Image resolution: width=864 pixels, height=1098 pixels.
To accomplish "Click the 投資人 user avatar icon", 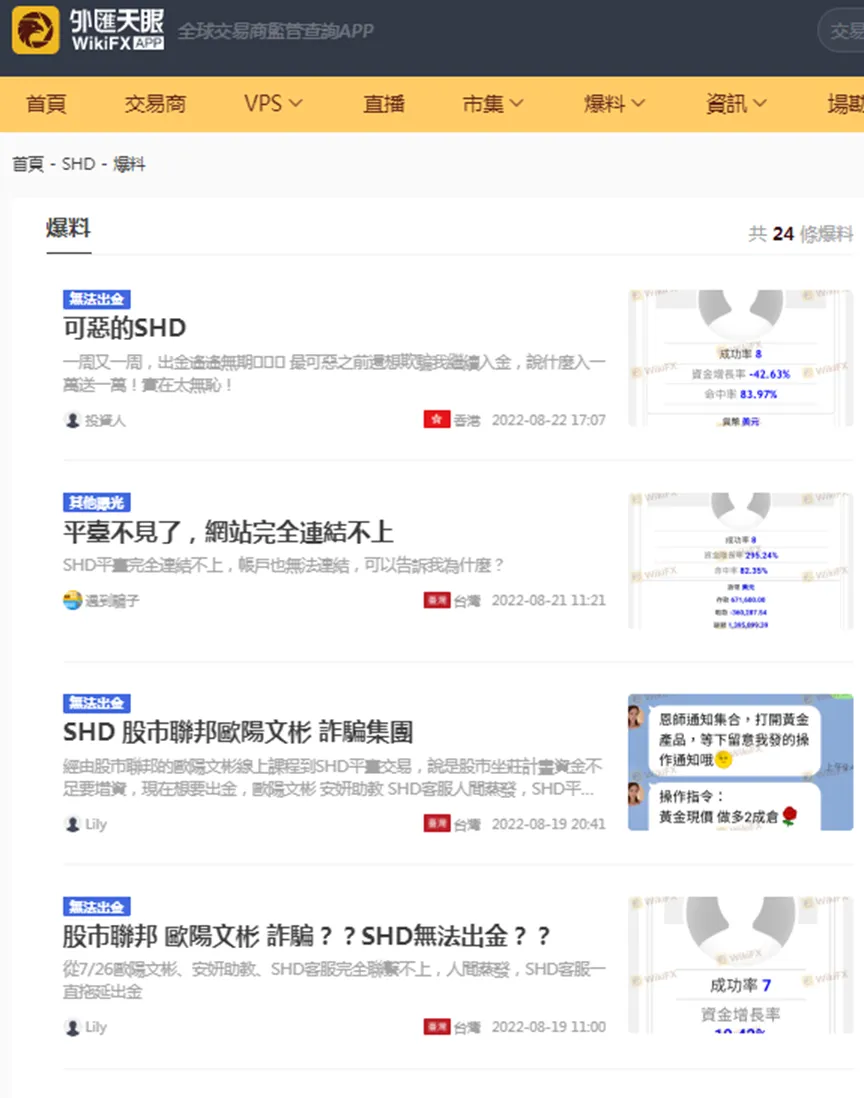I will [72, 420].
